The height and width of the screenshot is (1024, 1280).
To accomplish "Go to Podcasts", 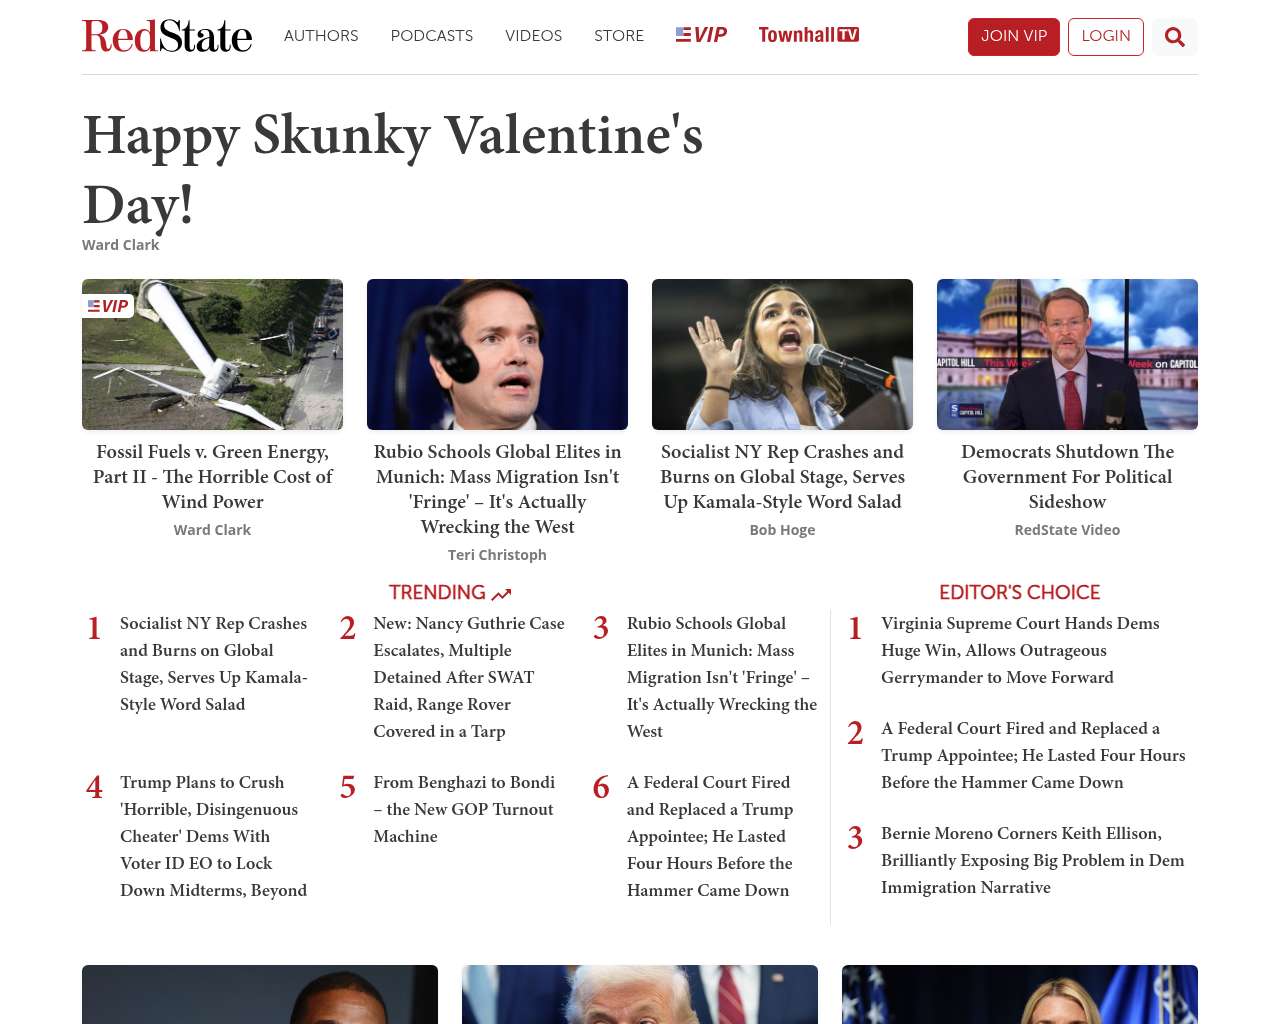I will pyautogui.click(x=432, y=36).
